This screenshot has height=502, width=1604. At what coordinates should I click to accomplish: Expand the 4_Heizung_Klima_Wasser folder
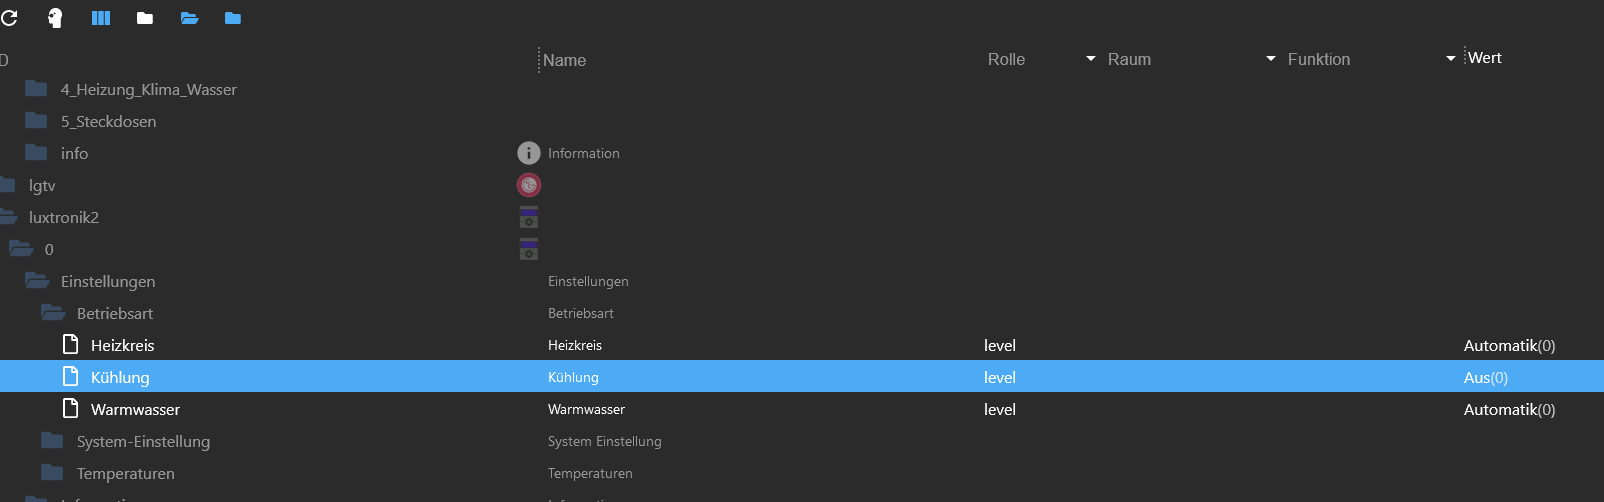click(37, 89)
